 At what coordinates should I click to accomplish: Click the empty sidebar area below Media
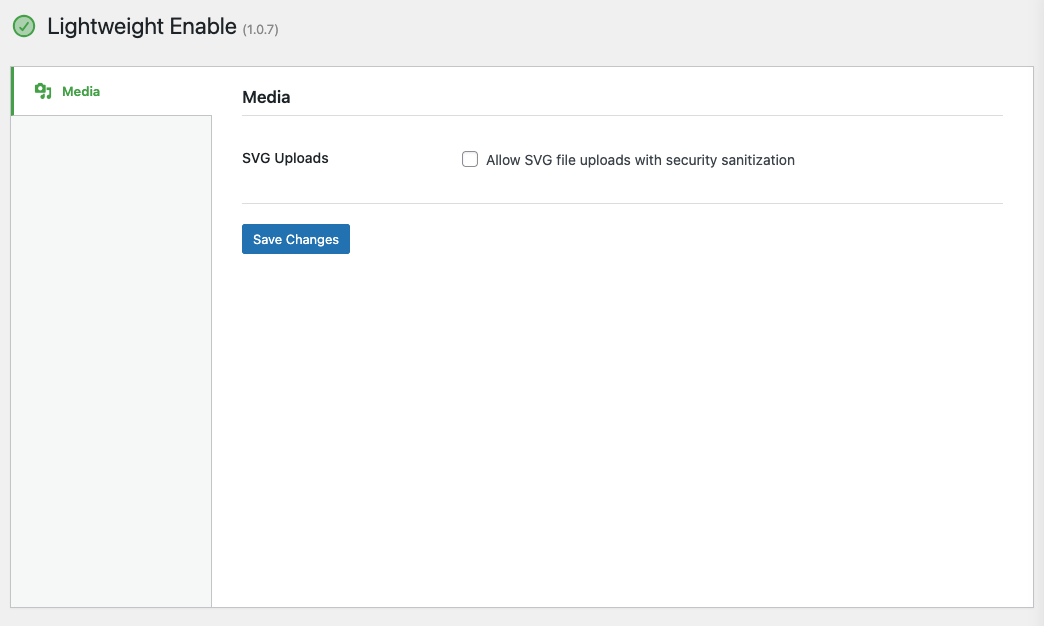click(x=110, y=360)
